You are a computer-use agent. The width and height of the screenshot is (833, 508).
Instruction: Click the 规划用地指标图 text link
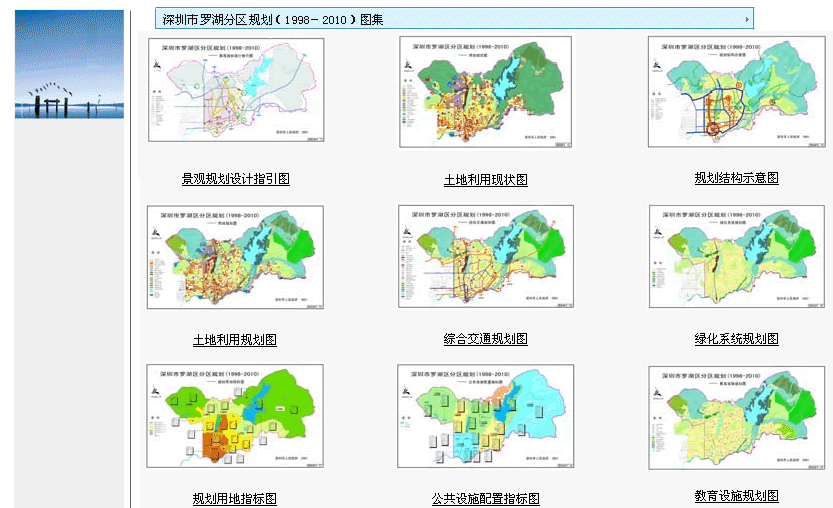pyautogui.click(x=235, y=498)
